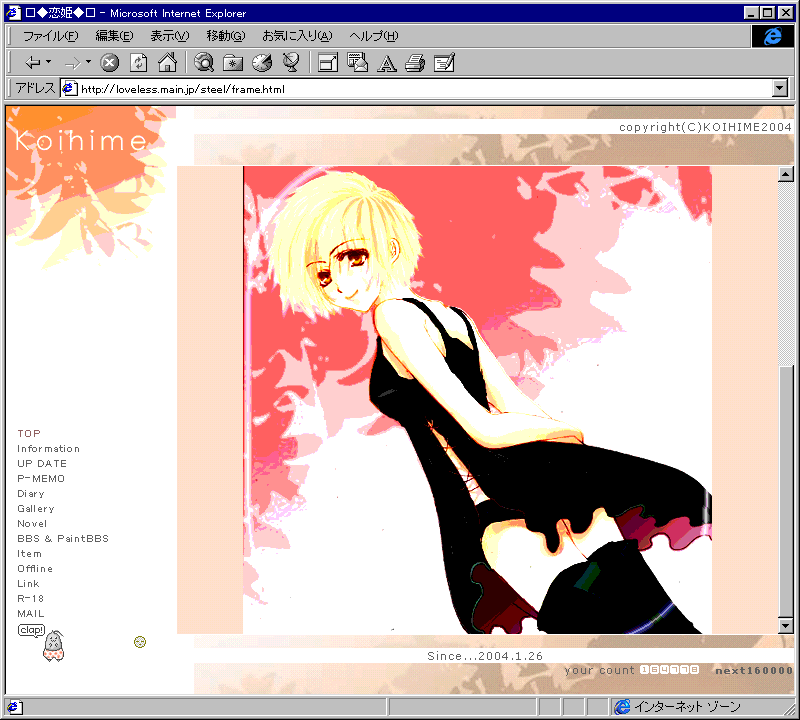Open the Information link
The width and height of the screenshot is (800, 720).
tap(48, 449)
